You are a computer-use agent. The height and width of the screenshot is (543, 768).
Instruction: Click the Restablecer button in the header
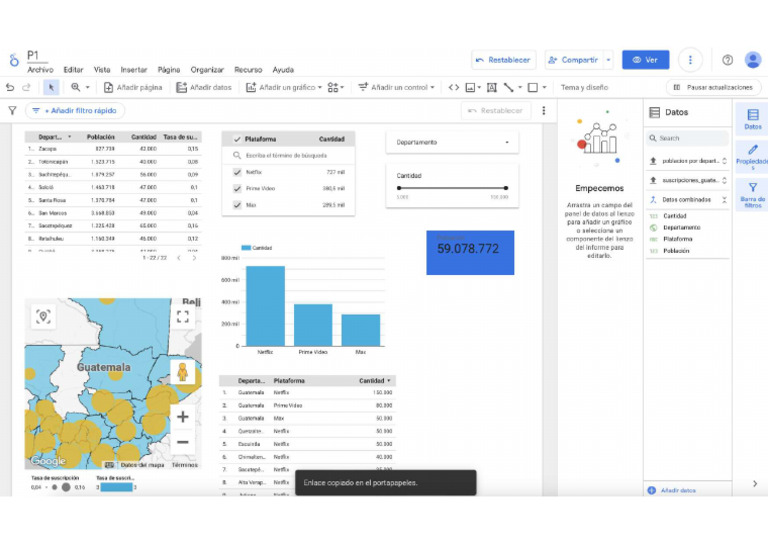click(x=504, y=60)
